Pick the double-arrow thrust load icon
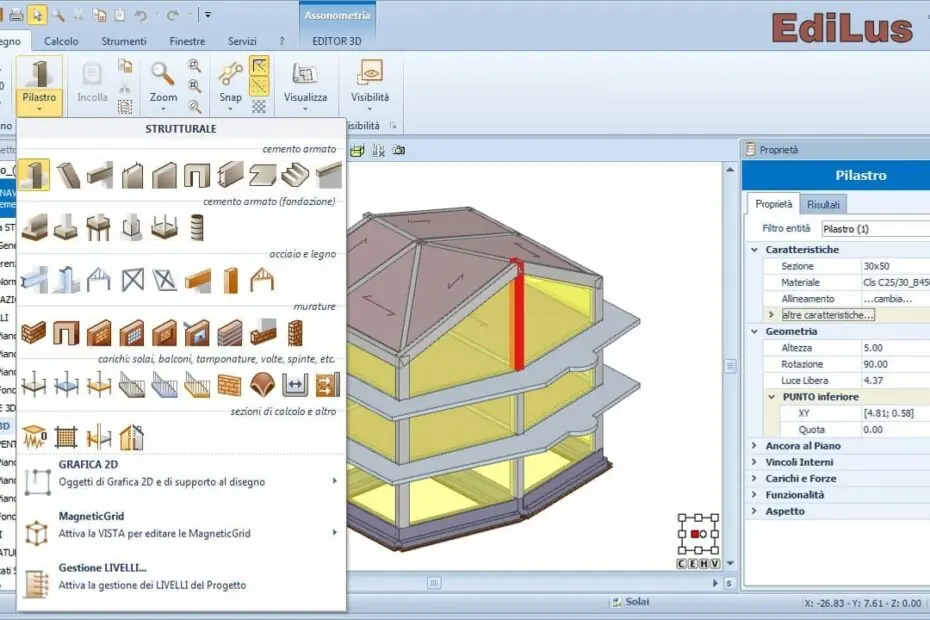930x620 pixels. pos(295,384)
